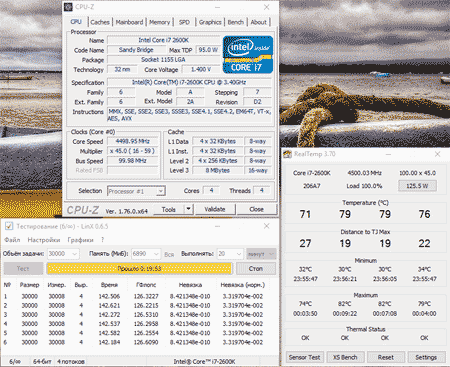This screenshot has width=450, height=367.
Task: Select the CPU tab in CPU-Z
Action: pyautogui.click(x=76, y=22)
